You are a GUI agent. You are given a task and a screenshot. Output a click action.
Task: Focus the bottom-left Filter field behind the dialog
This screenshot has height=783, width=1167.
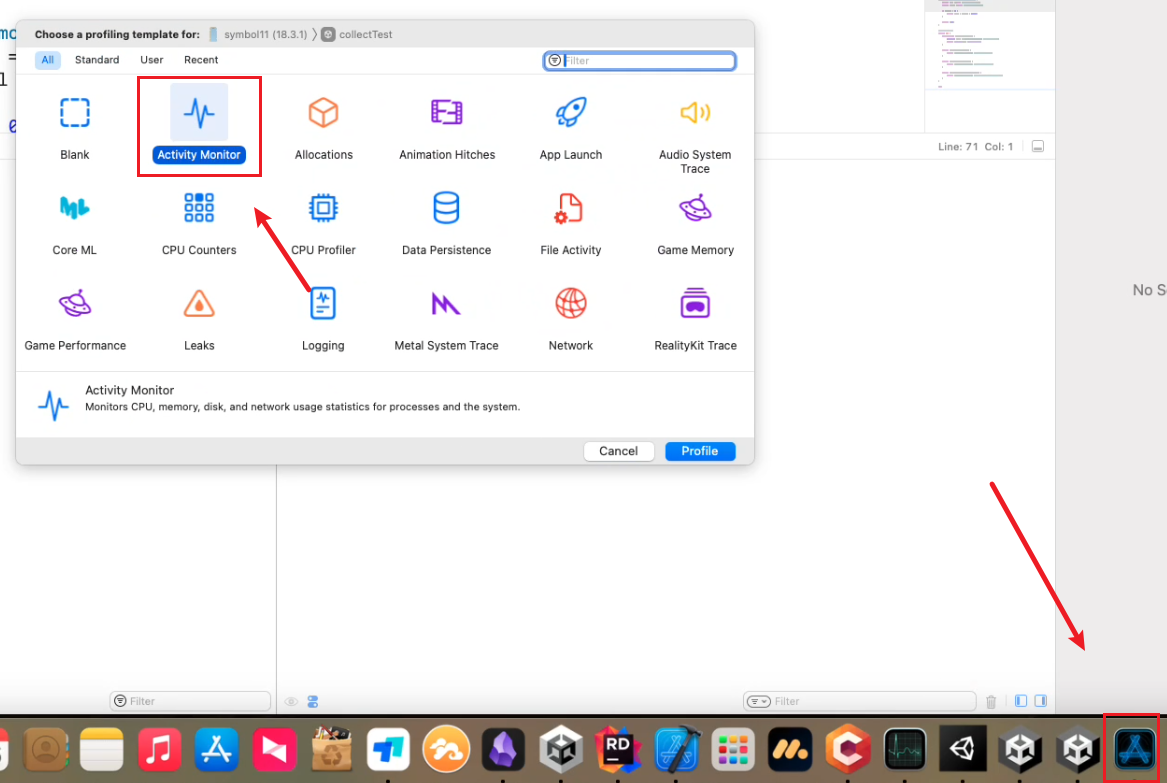tap(190, 701)
